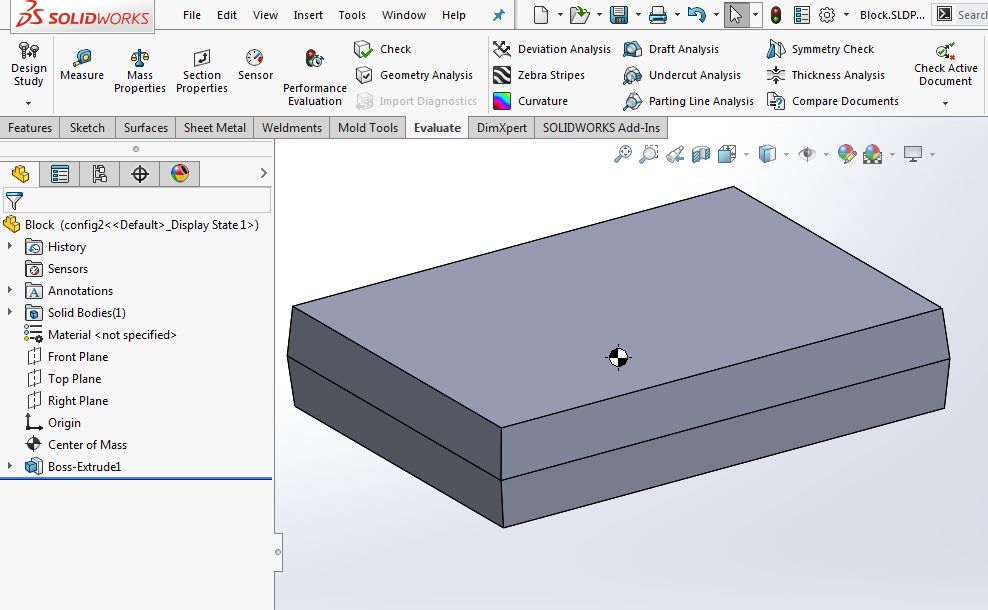Toggle Hide/Show Items eye icon
Image resolution: width=988 pixels, height=610 pixels.
[807, 154]
